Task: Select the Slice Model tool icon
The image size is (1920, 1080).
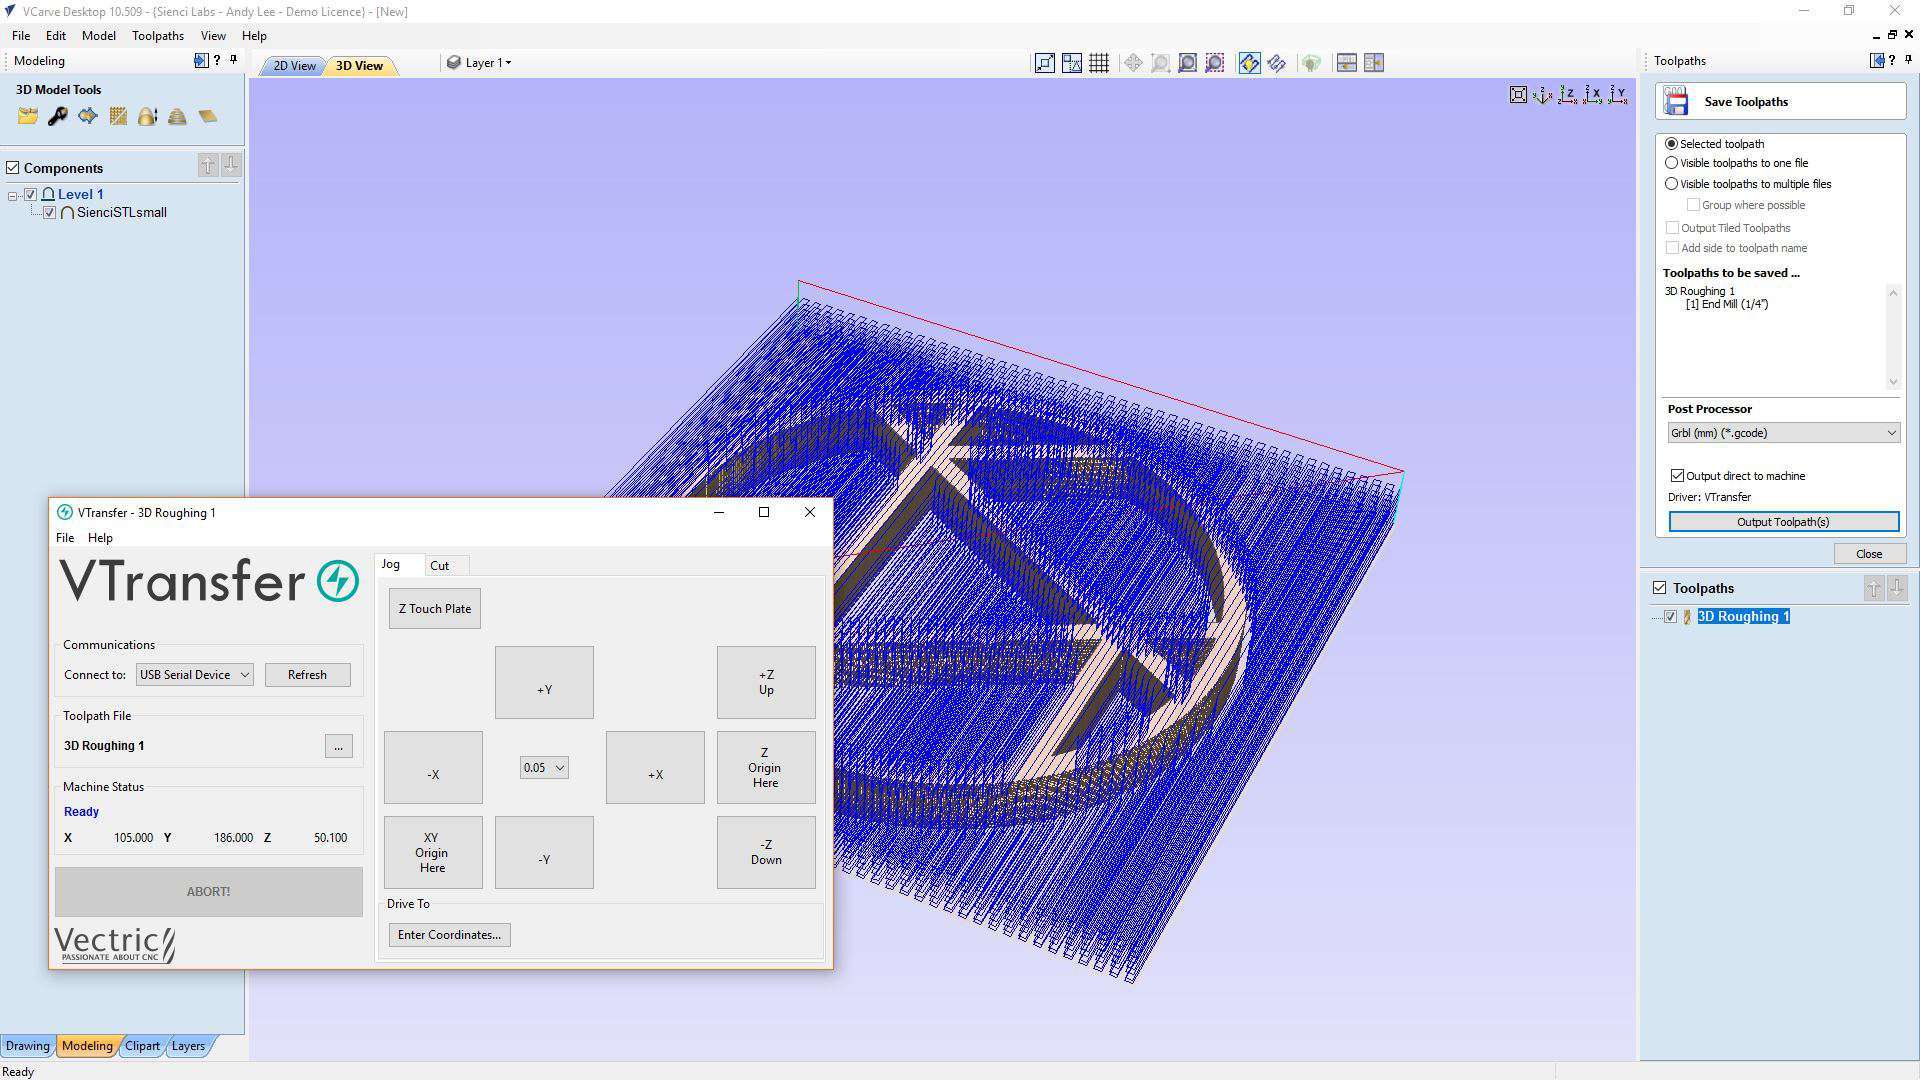Action: (x=177, y=117)
